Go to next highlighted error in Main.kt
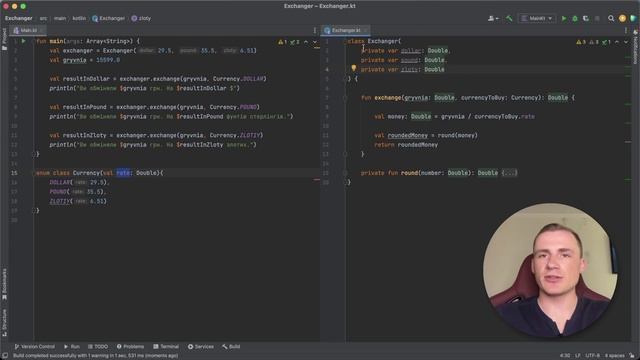This screenshot has height=360, width=640. coord(315,42)
